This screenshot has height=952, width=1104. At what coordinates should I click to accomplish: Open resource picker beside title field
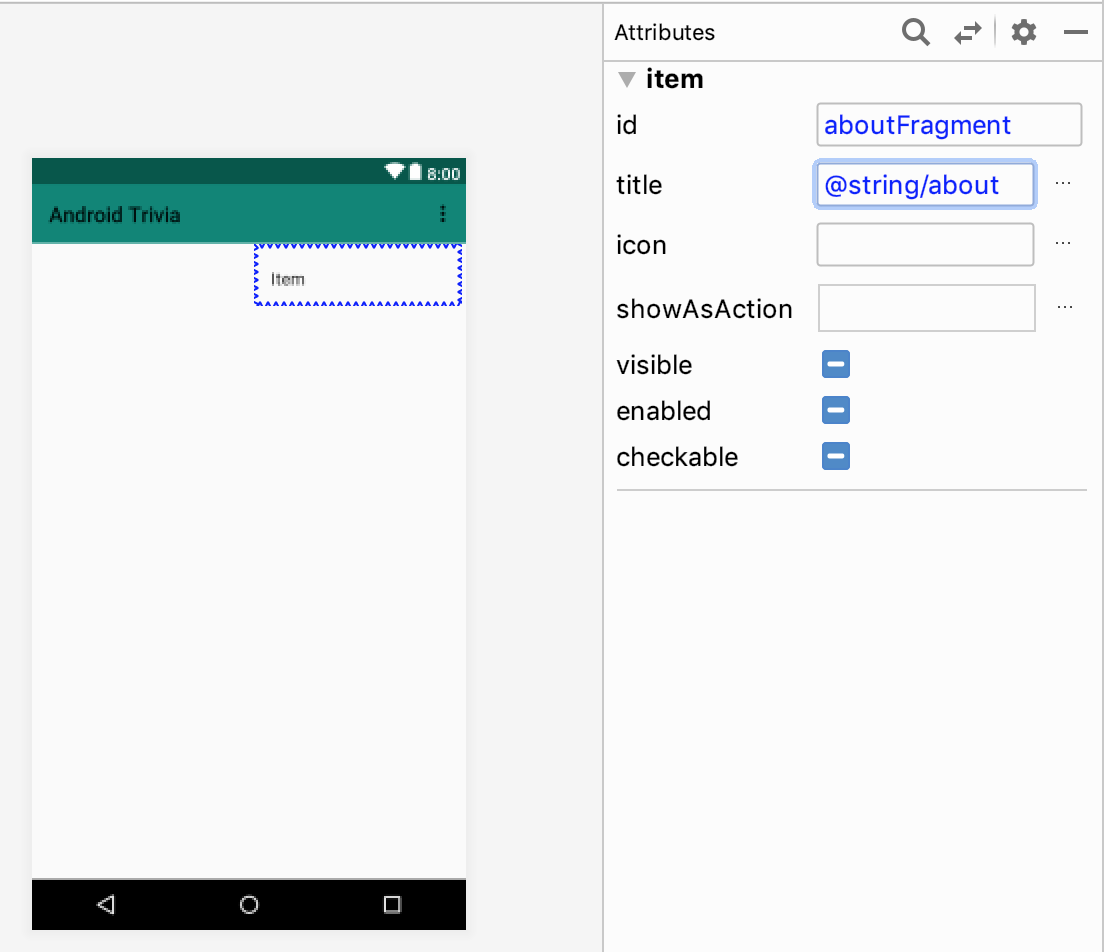[1063, 185]
